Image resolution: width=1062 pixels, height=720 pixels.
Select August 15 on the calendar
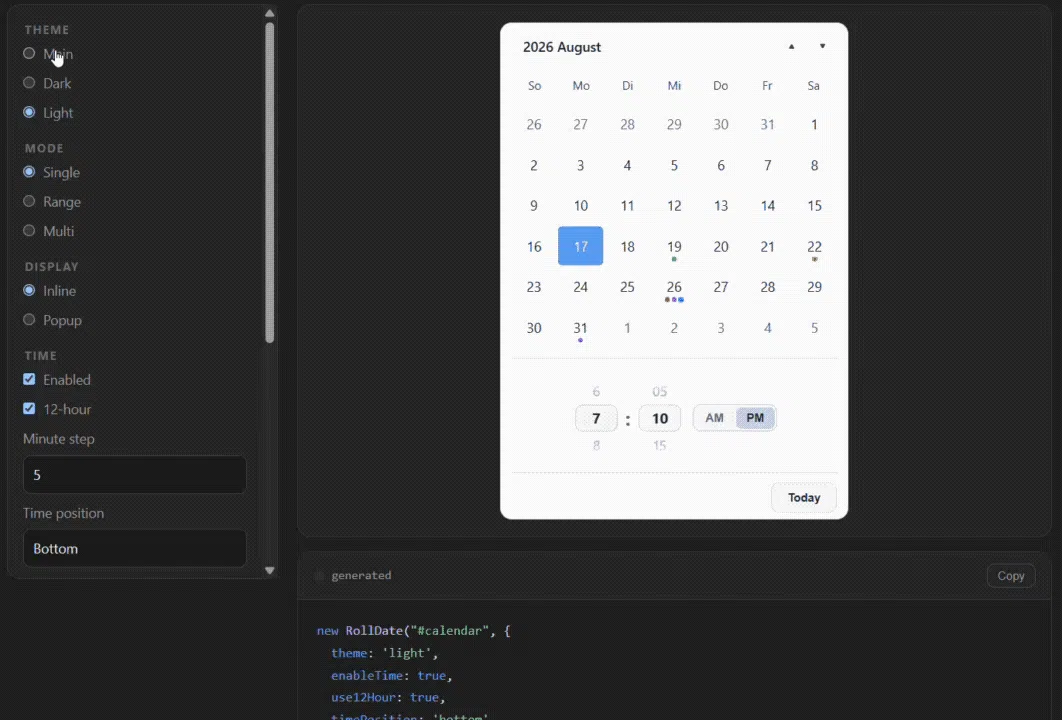(x=814, y=206)
